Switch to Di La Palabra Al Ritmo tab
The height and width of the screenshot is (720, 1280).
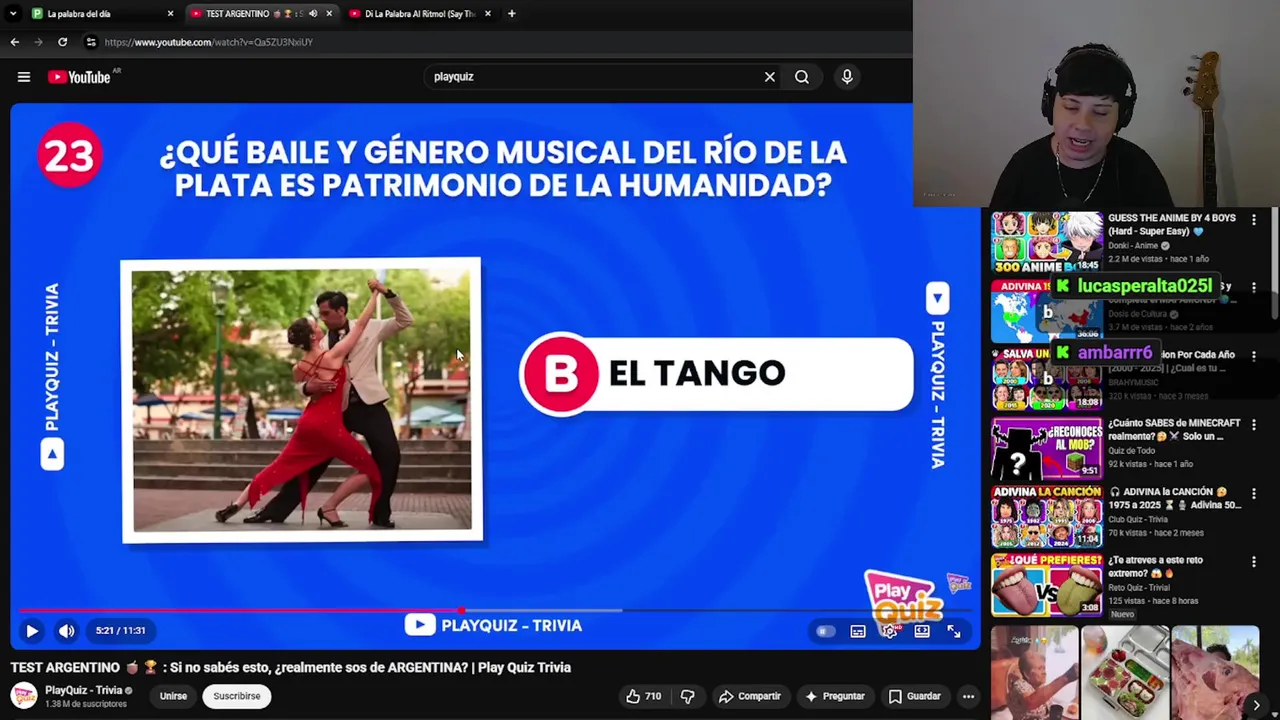(x=419, y=14)
